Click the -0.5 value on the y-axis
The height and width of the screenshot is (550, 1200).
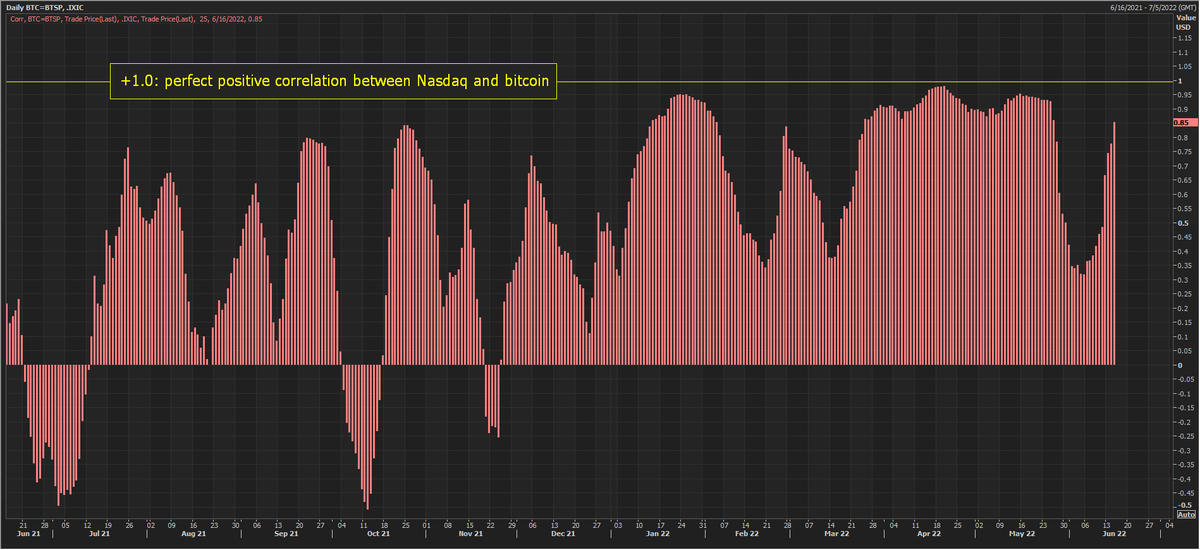point(1184,507)
